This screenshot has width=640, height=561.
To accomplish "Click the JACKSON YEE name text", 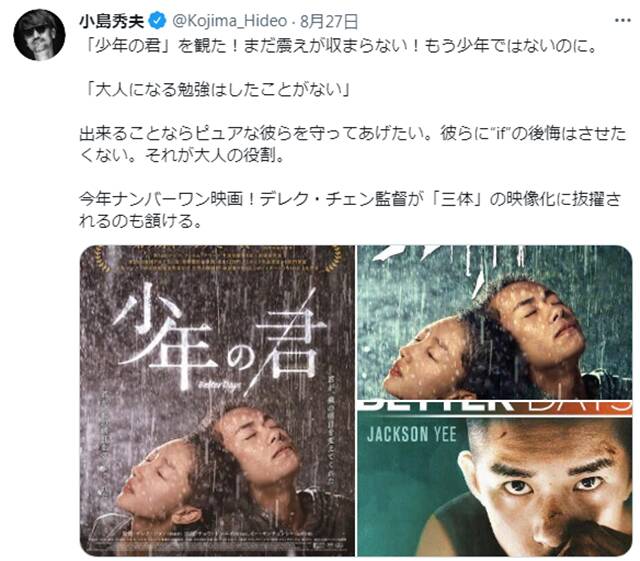I will click(x=411, y=434).
